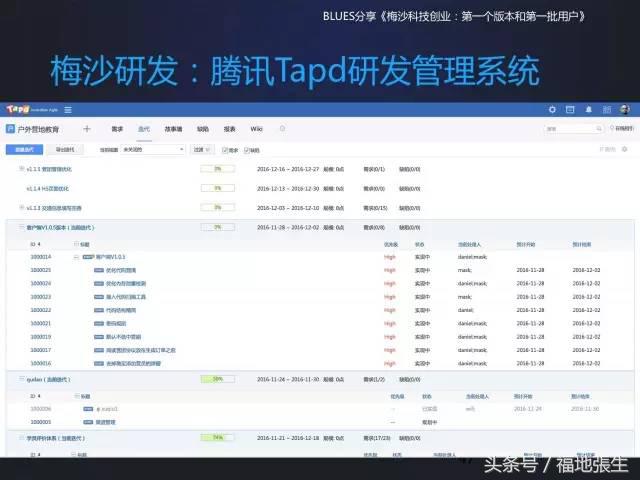The width and height of the screenshot is (640, 480).
Task: Click the blue create iteration button
Action: coord(24,149)
